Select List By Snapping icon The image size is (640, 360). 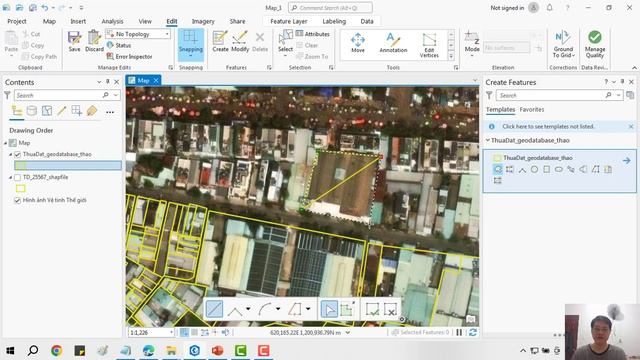click(x=76, y=111)
